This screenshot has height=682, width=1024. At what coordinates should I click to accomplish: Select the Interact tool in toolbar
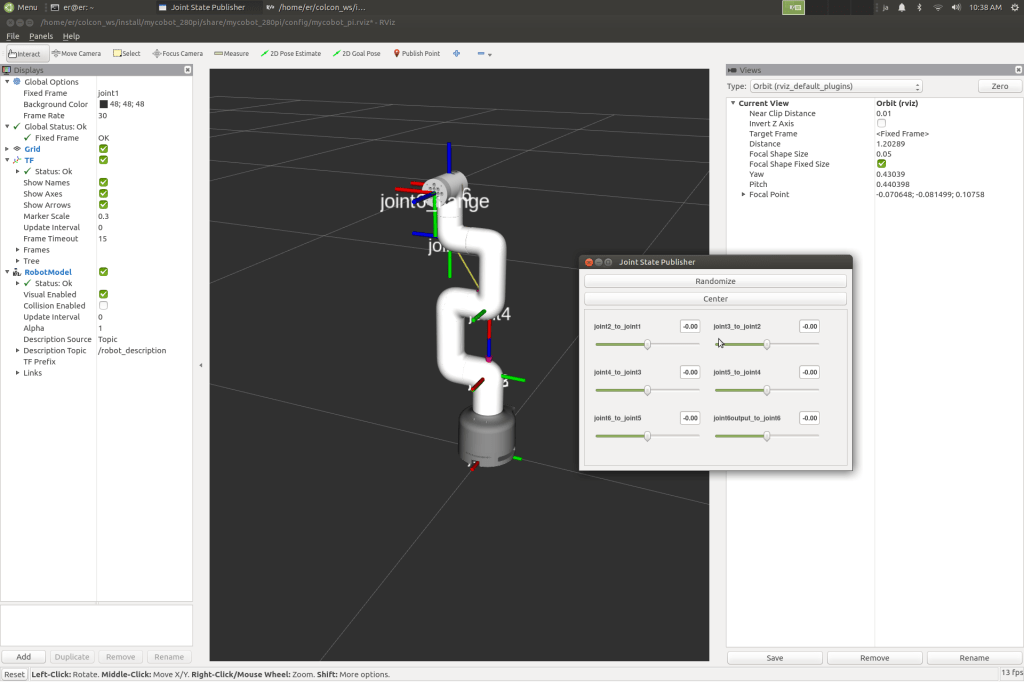(24, 54)
